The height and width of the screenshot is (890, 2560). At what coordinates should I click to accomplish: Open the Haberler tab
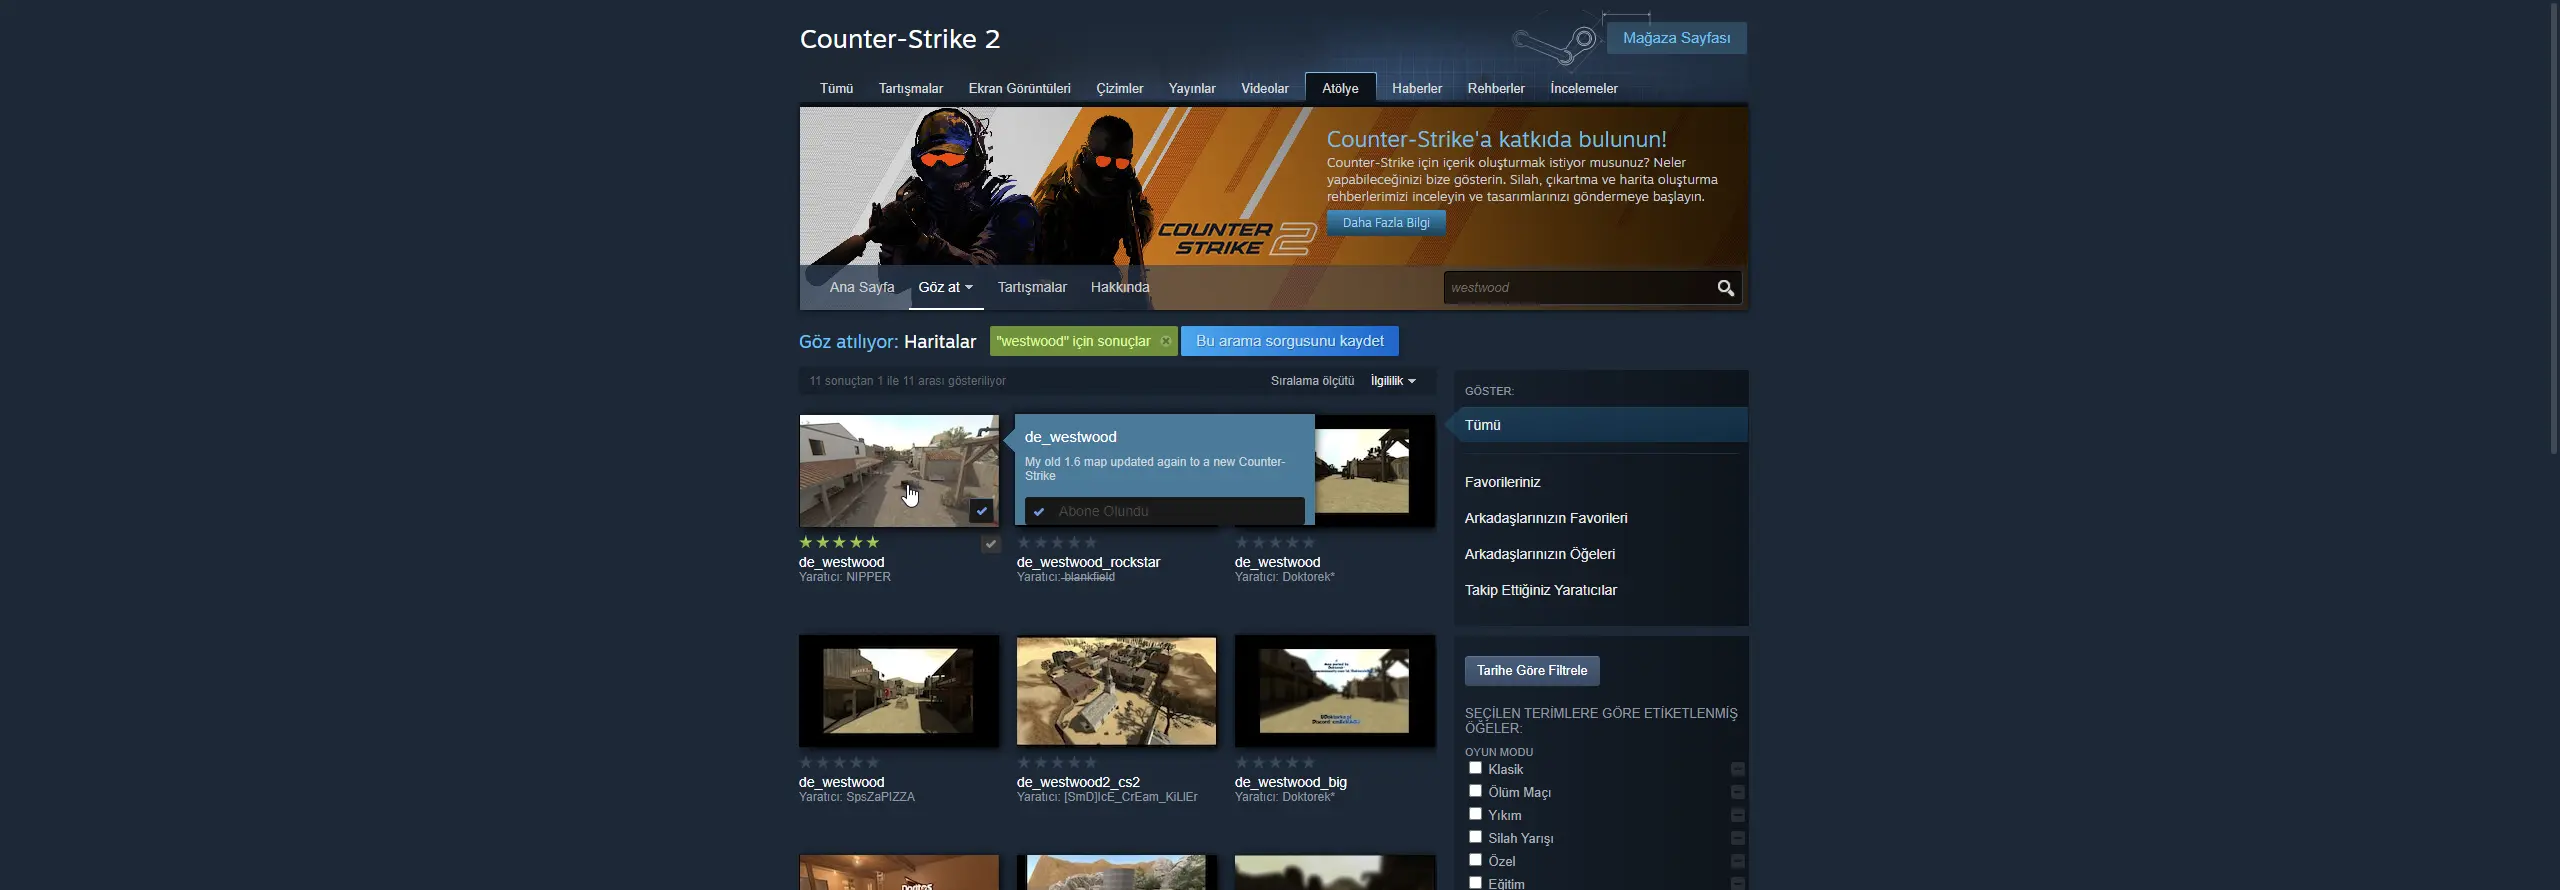(1417, 88)
